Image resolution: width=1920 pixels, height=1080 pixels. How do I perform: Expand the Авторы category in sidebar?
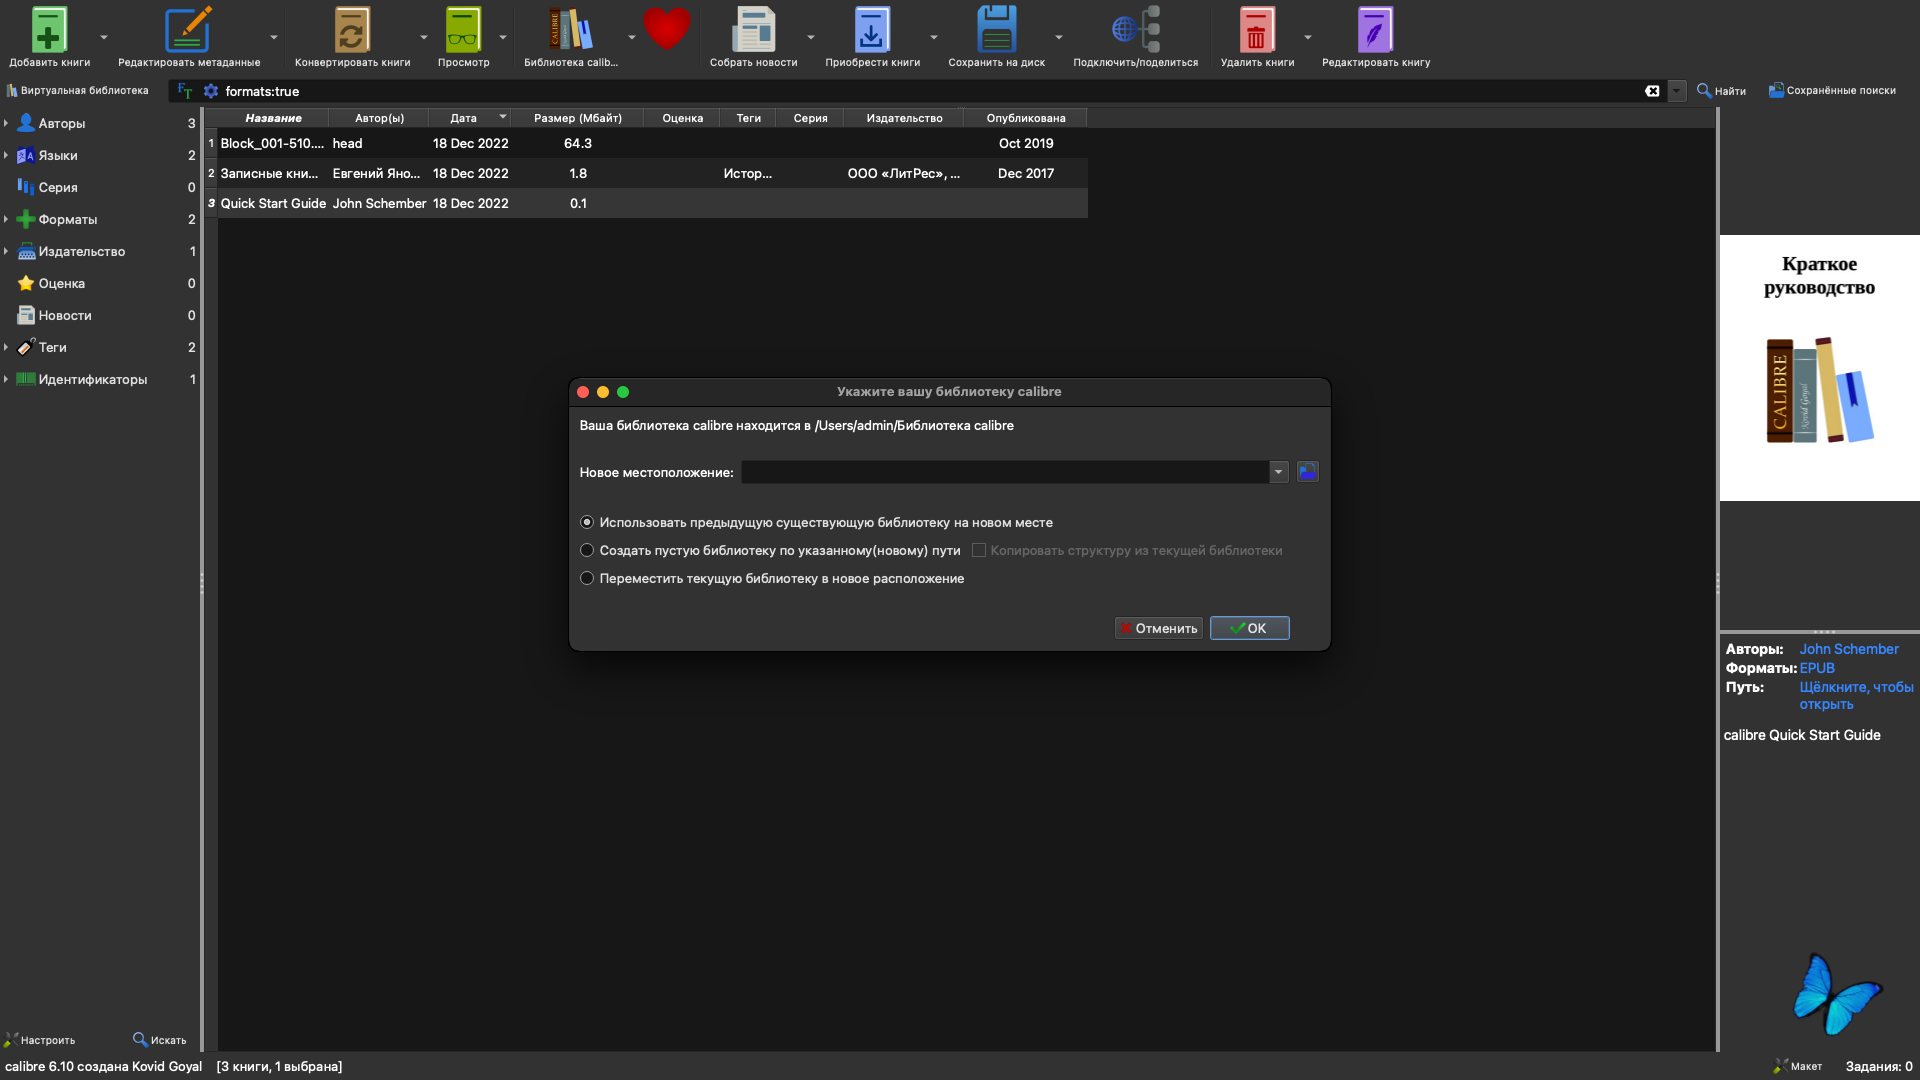[6, 123]
